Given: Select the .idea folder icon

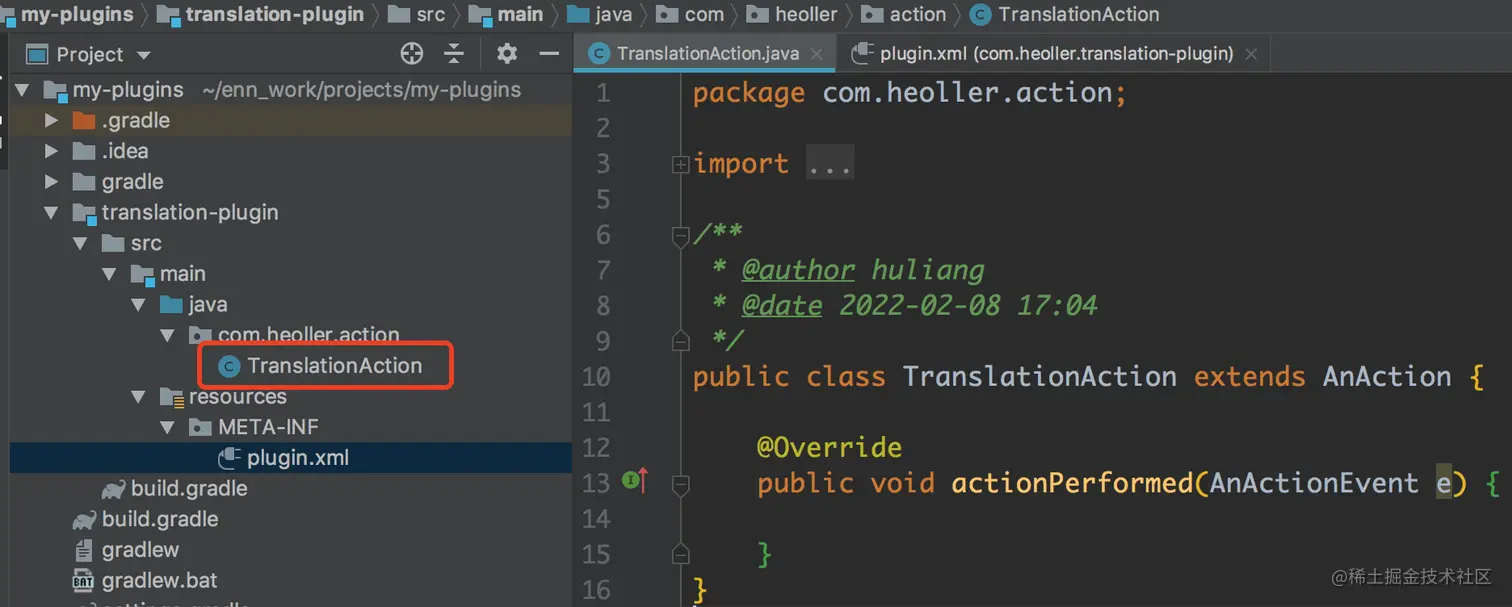Looking at the screenshot, I should click(84, 152).
